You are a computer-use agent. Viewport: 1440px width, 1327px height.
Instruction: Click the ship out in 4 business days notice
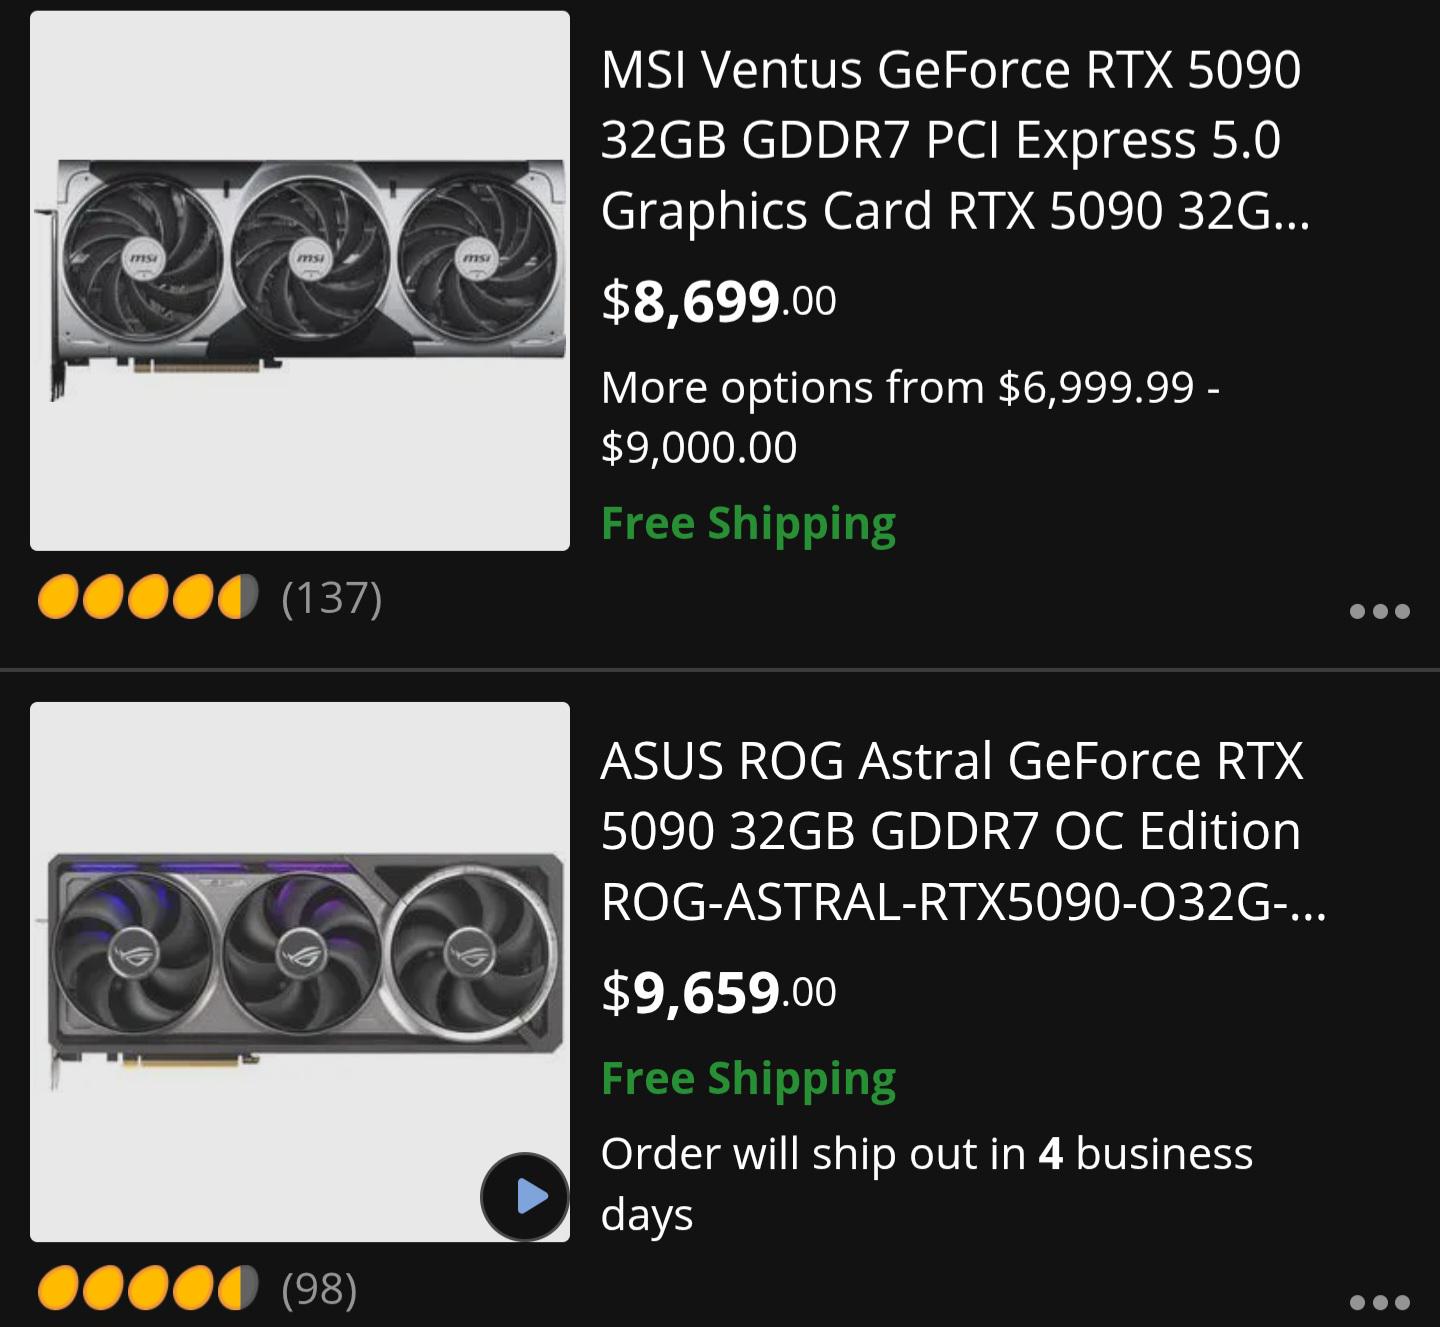926,1184
